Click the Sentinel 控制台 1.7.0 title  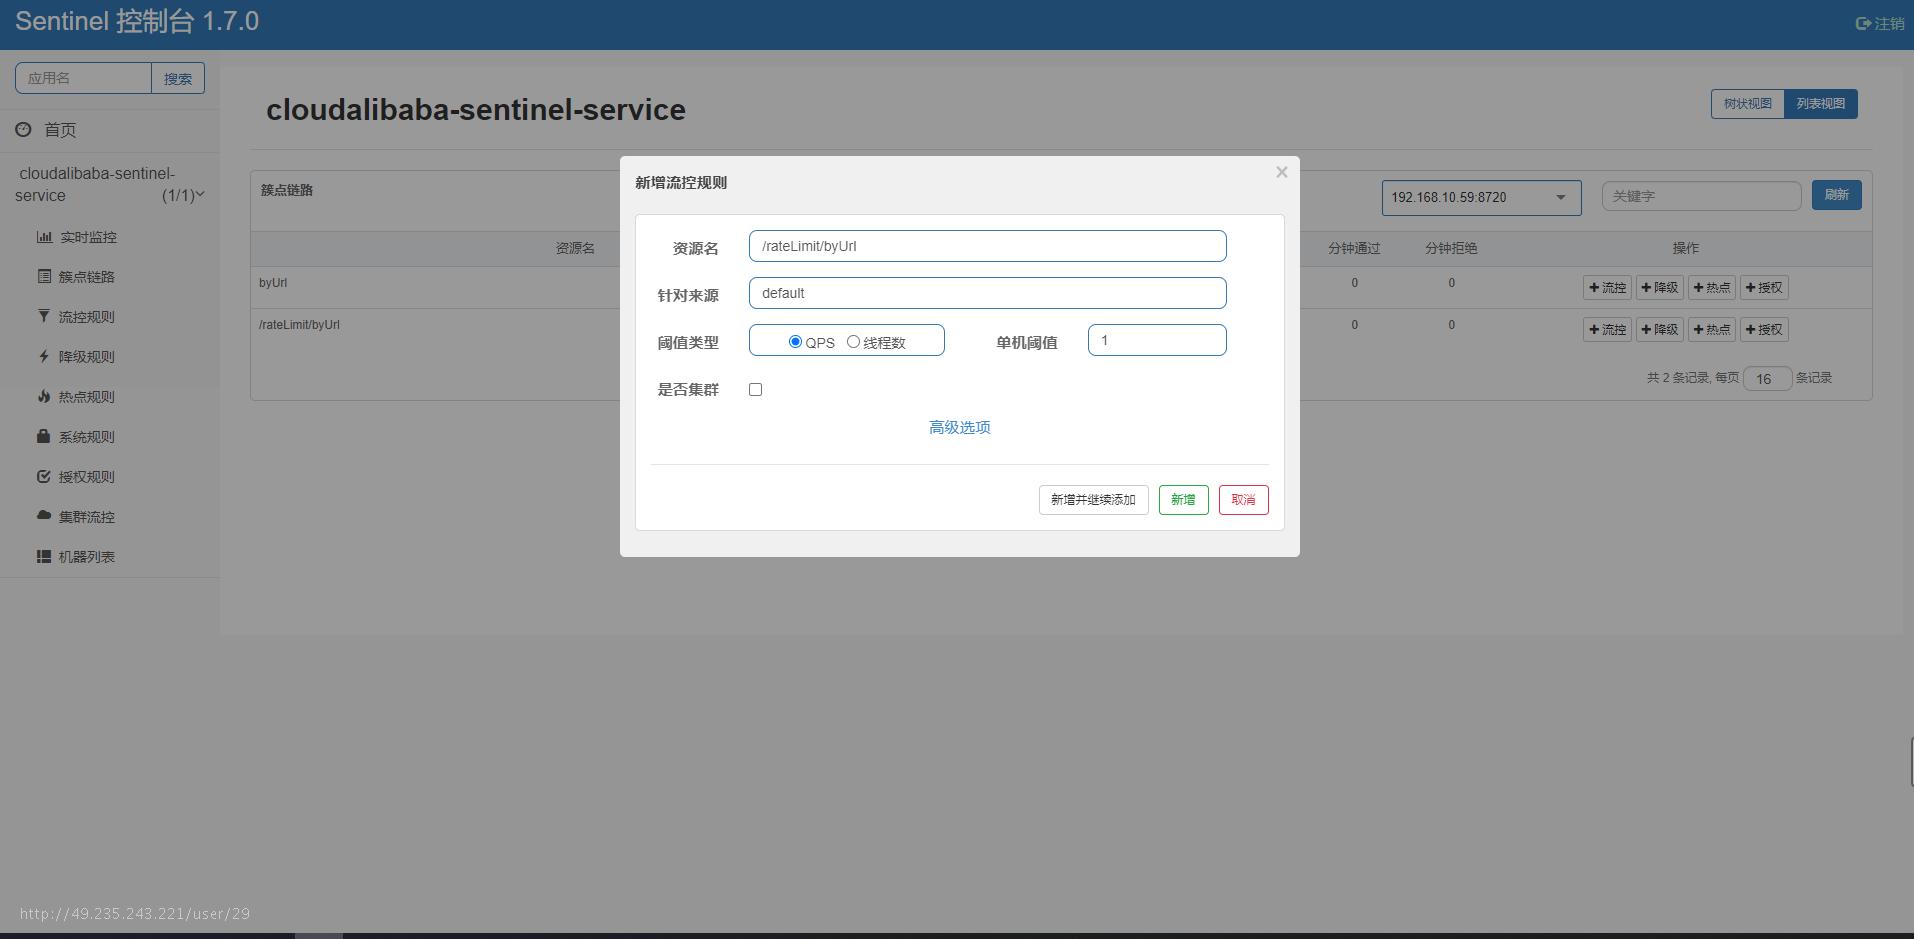click(137, 22)
